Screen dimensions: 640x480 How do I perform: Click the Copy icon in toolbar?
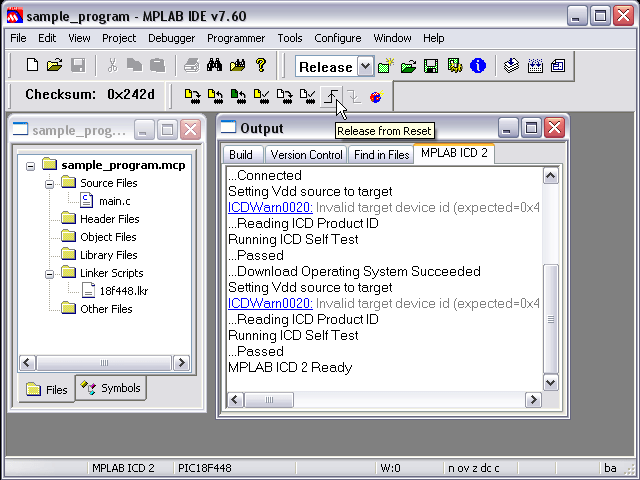click(134, 65)
